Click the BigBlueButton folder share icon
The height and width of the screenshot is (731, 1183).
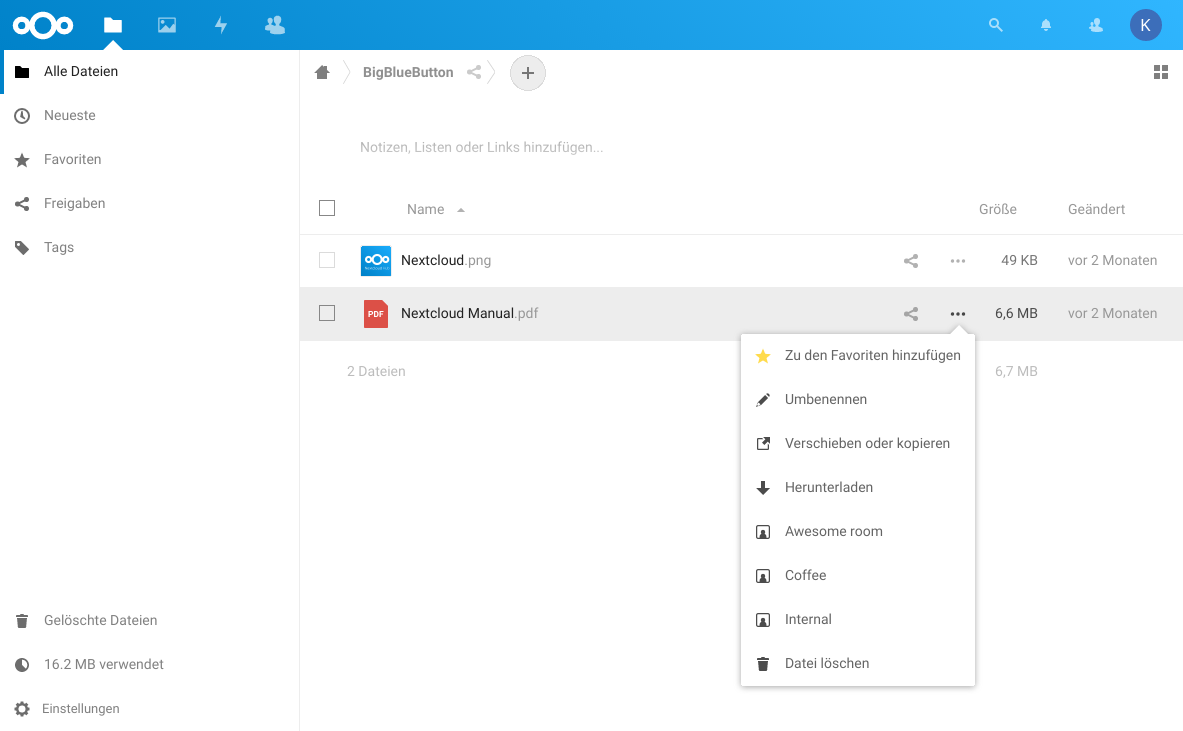click(x=475, y=72)
